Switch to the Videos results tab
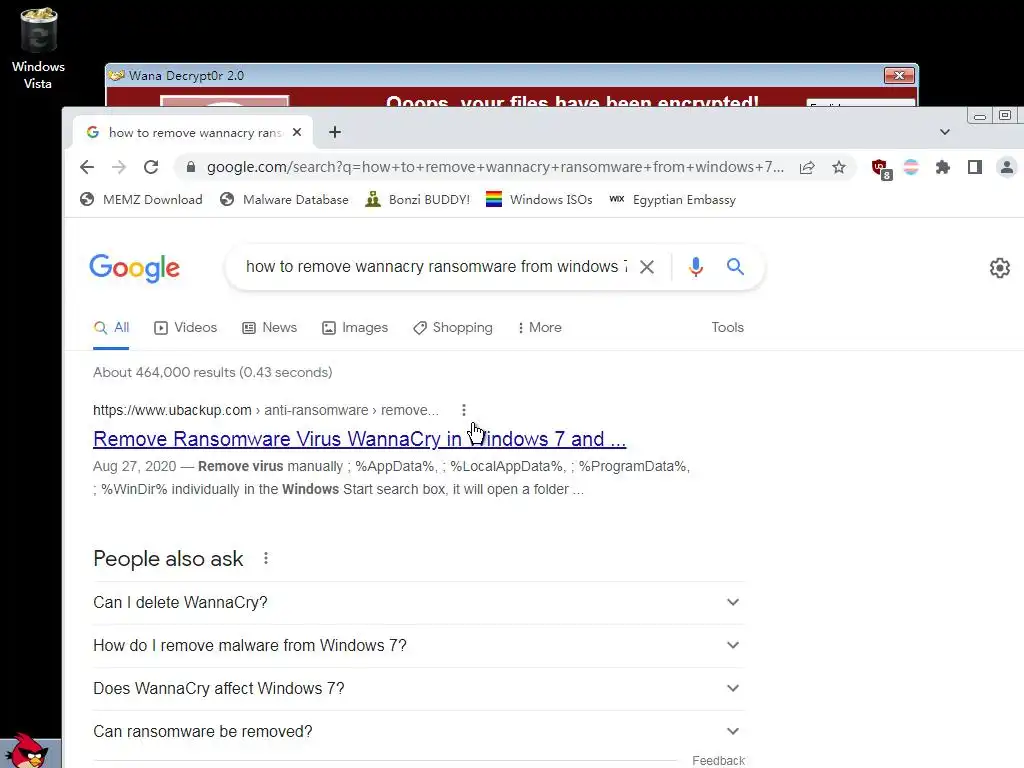 (x=185, y=328)
